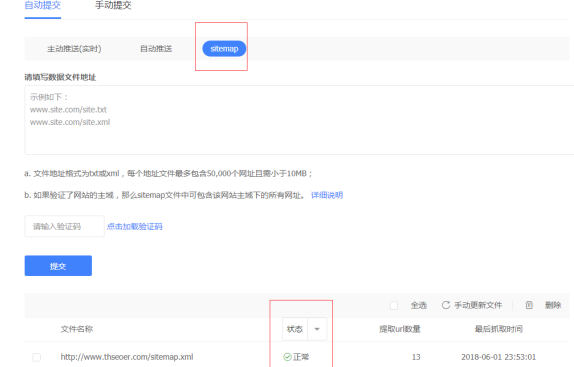
Task: Click the http://www.thseoer.com/sitemap.xml file name
Action: point(127,357)
